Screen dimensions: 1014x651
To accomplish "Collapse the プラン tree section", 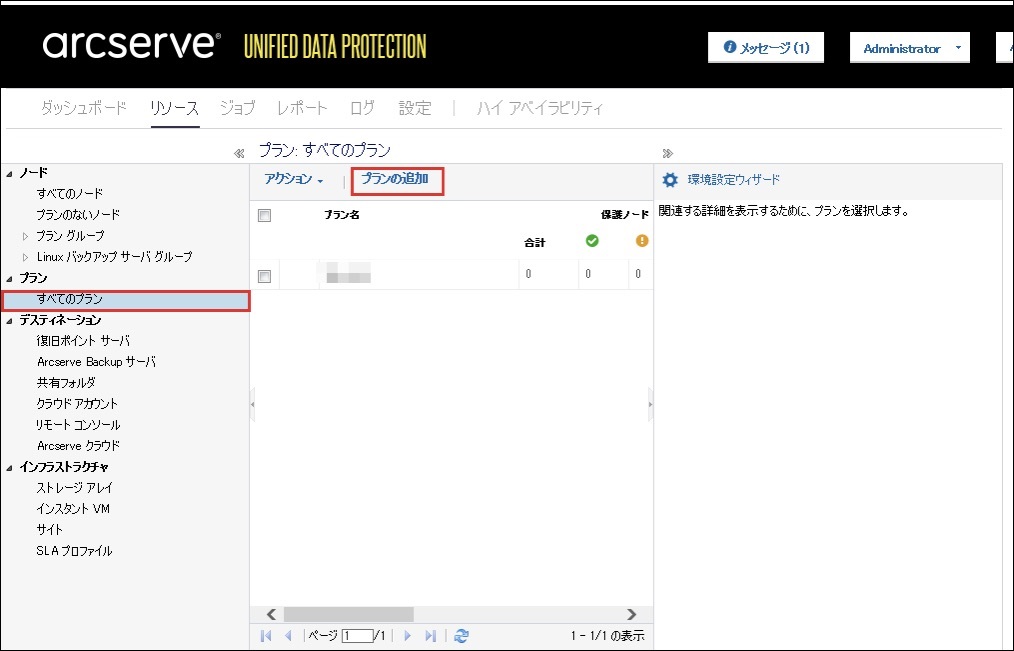I will (x=9, y=279).
